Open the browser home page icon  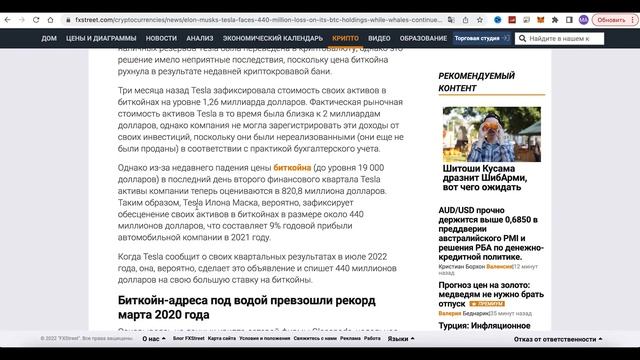click(x=50, y=20)
